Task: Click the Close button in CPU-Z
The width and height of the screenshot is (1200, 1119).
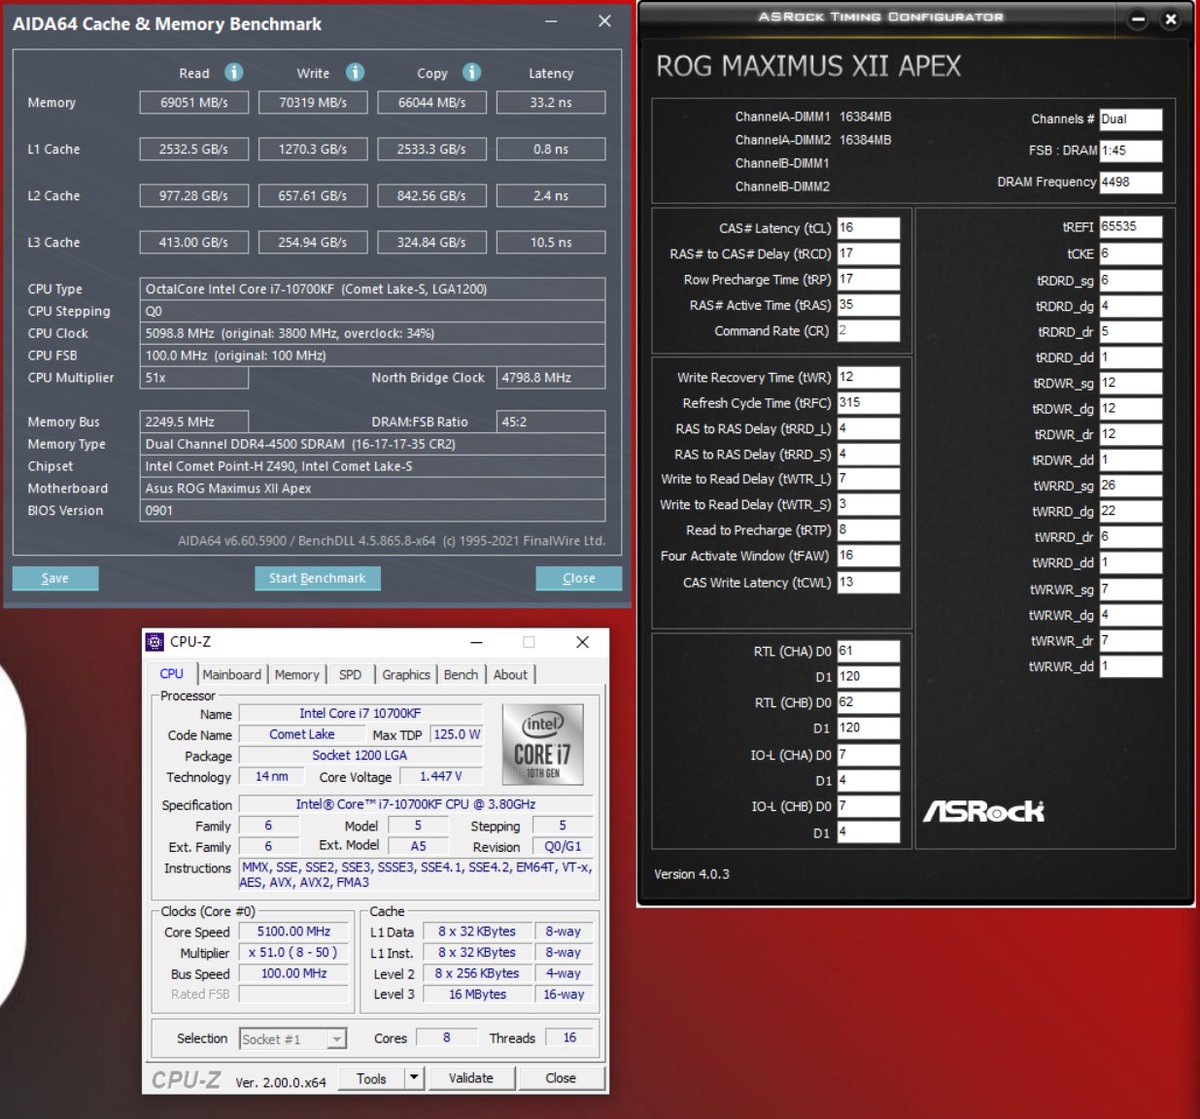Action: coord(561,1078)
